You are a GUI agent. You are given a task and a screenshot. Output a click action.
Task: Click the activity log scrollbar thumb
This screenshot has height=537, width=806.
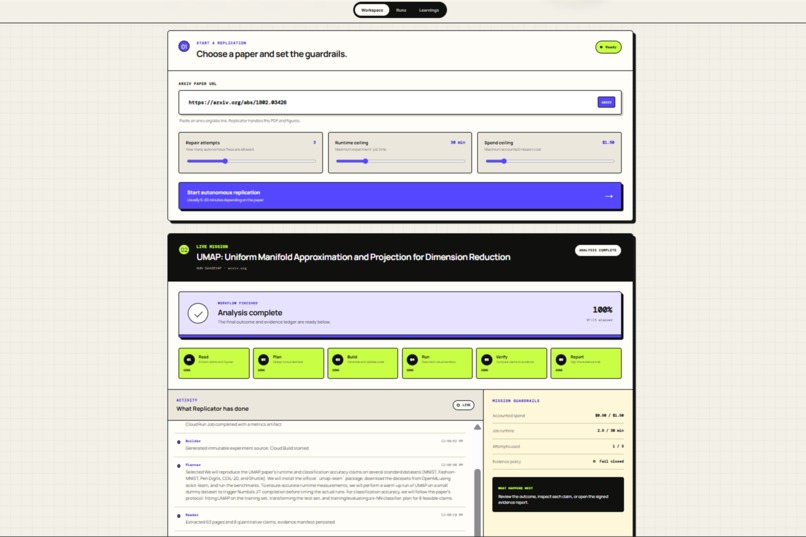pyautogui.click(x=478, y=502)
